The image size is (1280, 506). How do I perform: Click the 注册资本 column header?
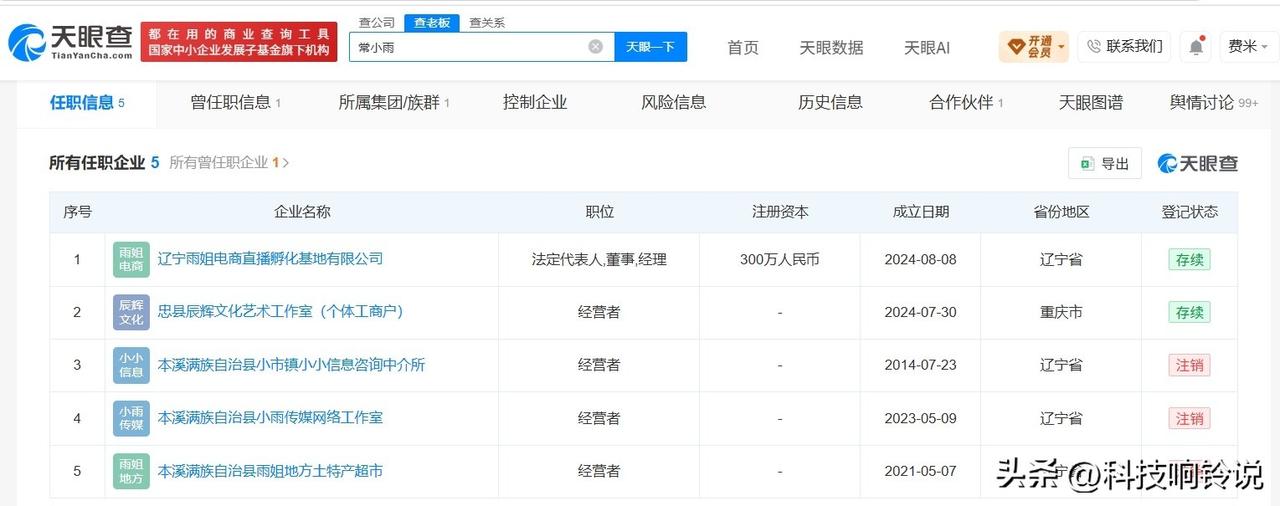pos(780,212)
